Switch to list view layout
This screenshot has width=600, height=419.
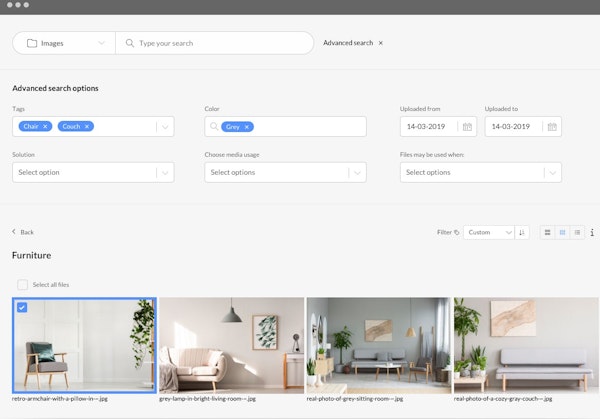click(x=577, y=232)
